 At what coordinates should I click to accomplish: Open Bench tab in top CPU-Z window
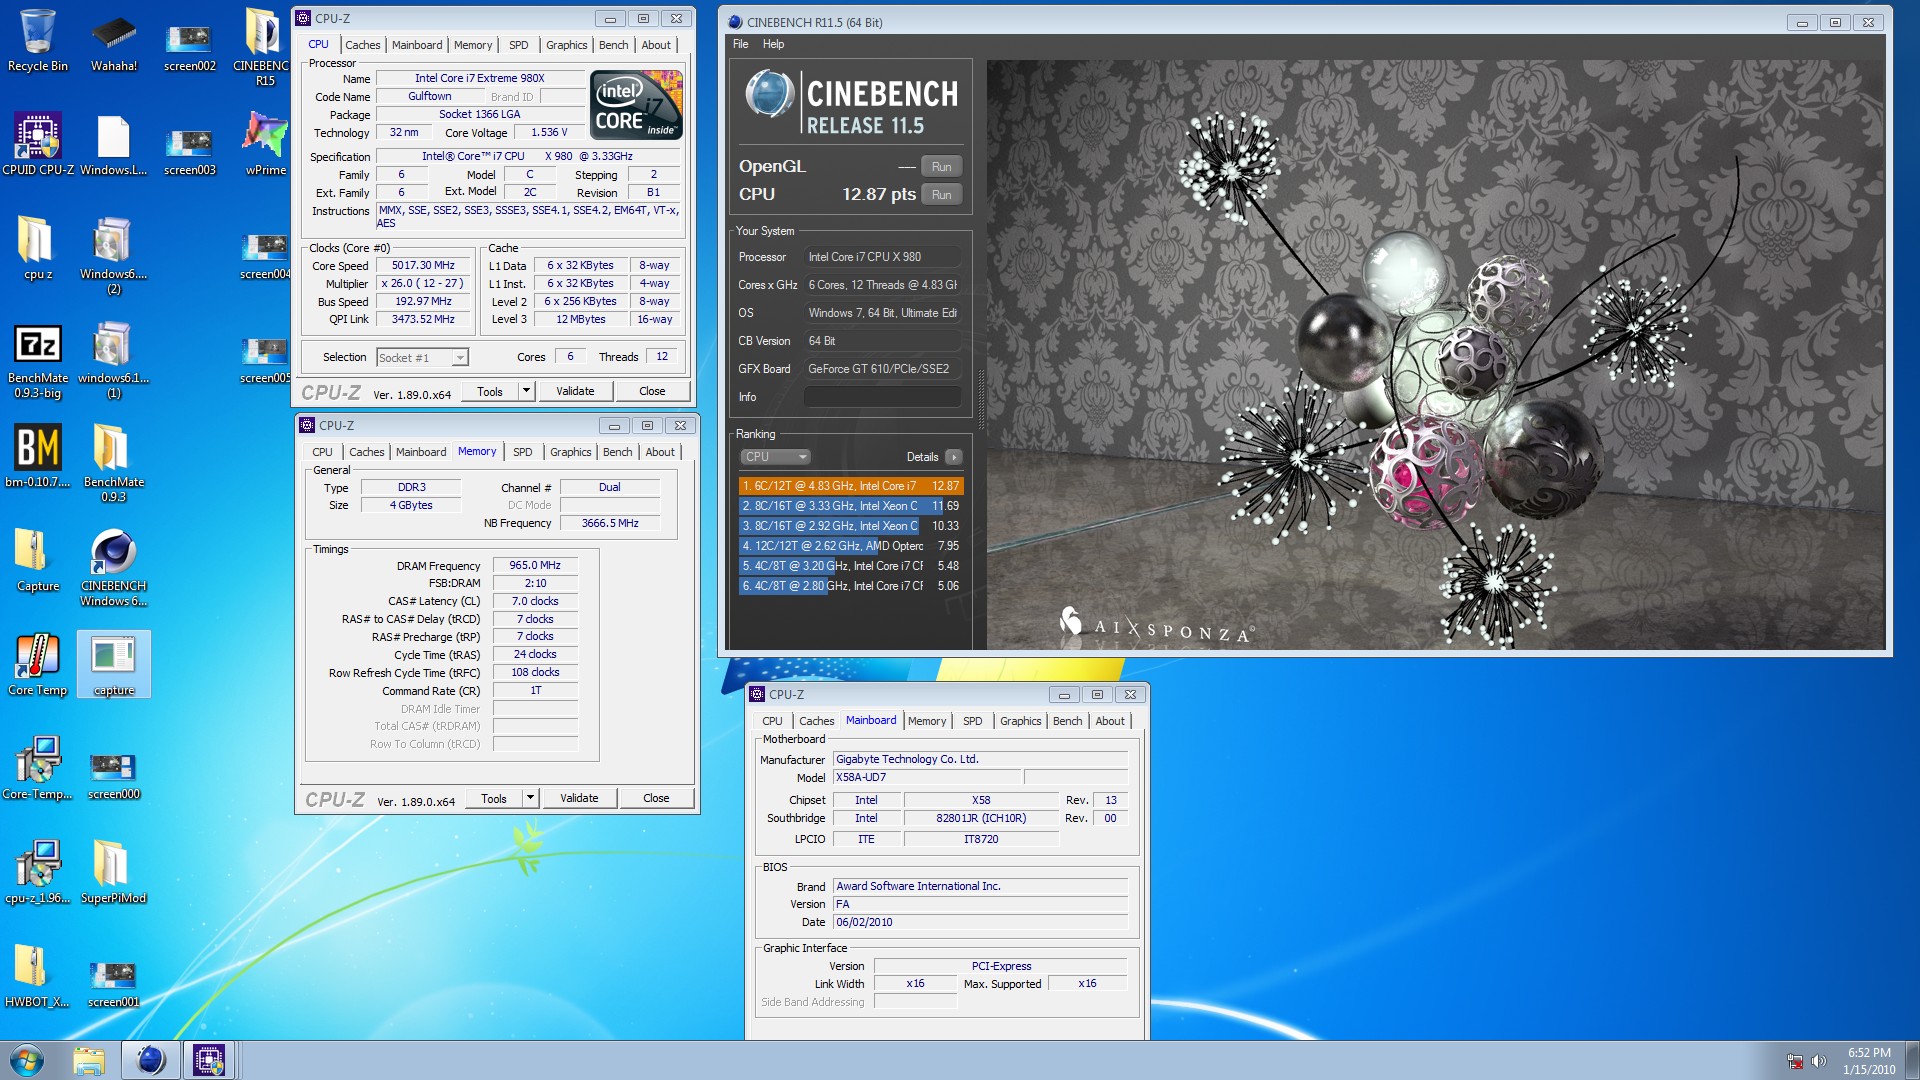click(x=613, y=45)
